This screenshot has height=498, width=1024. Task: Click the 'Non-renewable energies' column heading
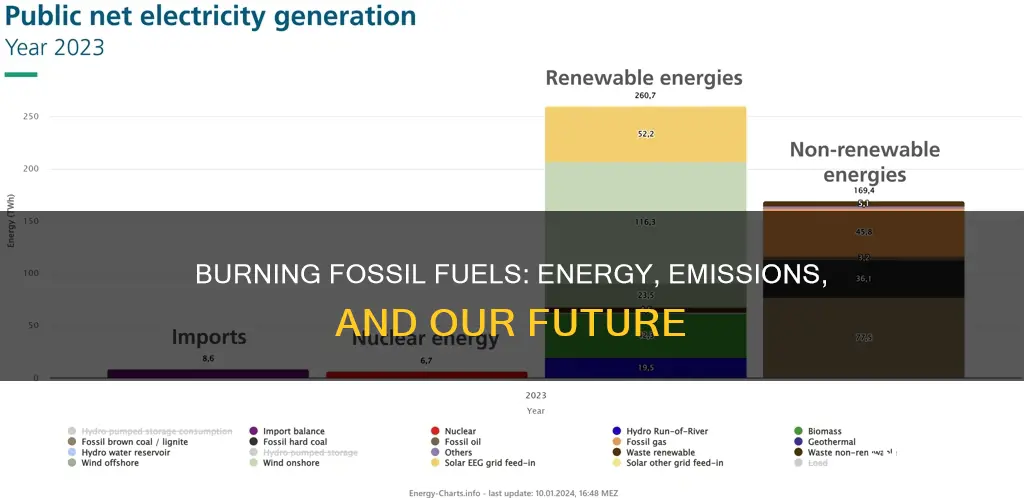865,162
